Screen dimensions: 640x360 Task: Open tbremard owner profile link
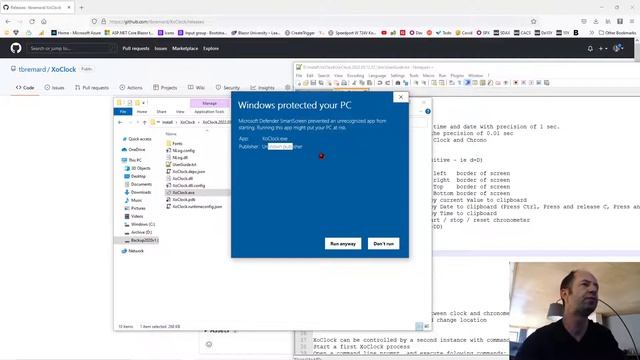click(x=32, y=69)
